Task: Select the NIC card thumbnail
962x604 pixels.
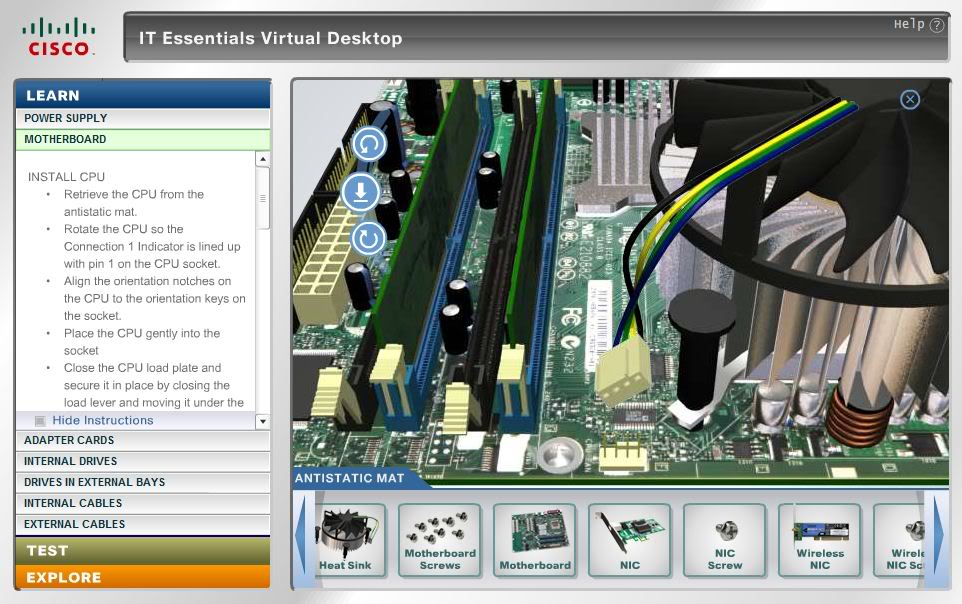Action: tap(629, 540)
